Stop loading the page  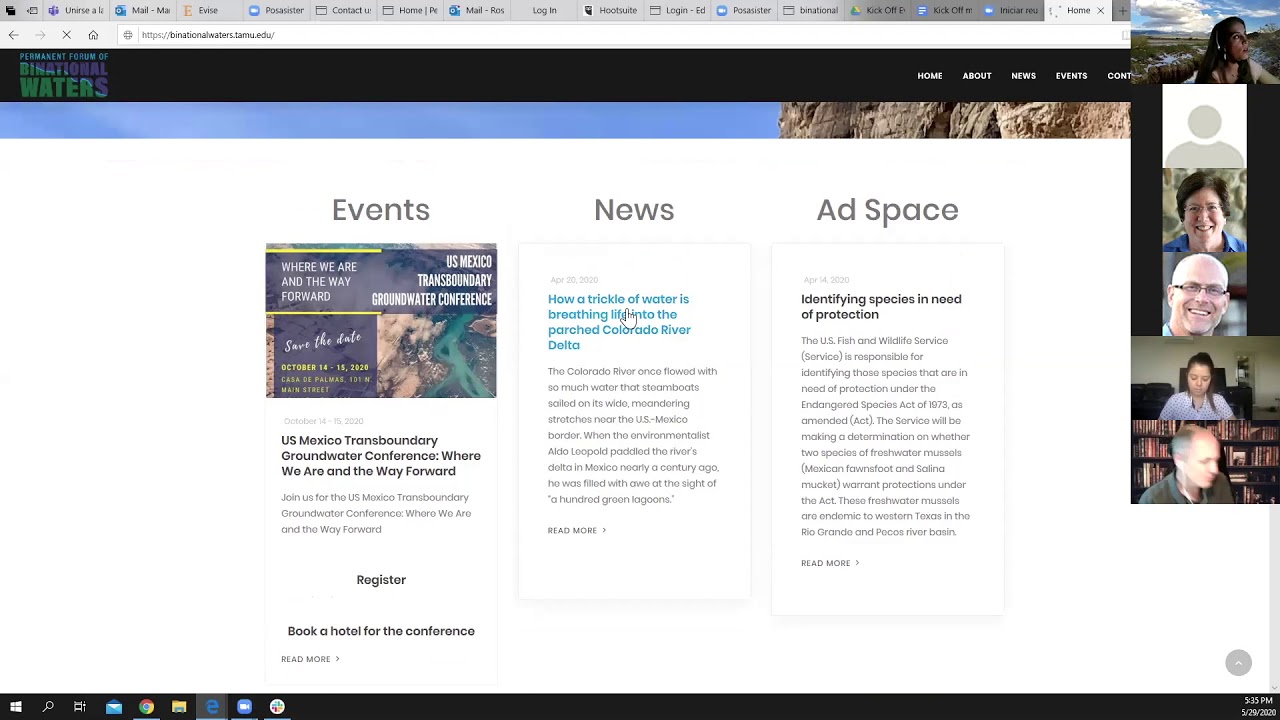(66, 35)
